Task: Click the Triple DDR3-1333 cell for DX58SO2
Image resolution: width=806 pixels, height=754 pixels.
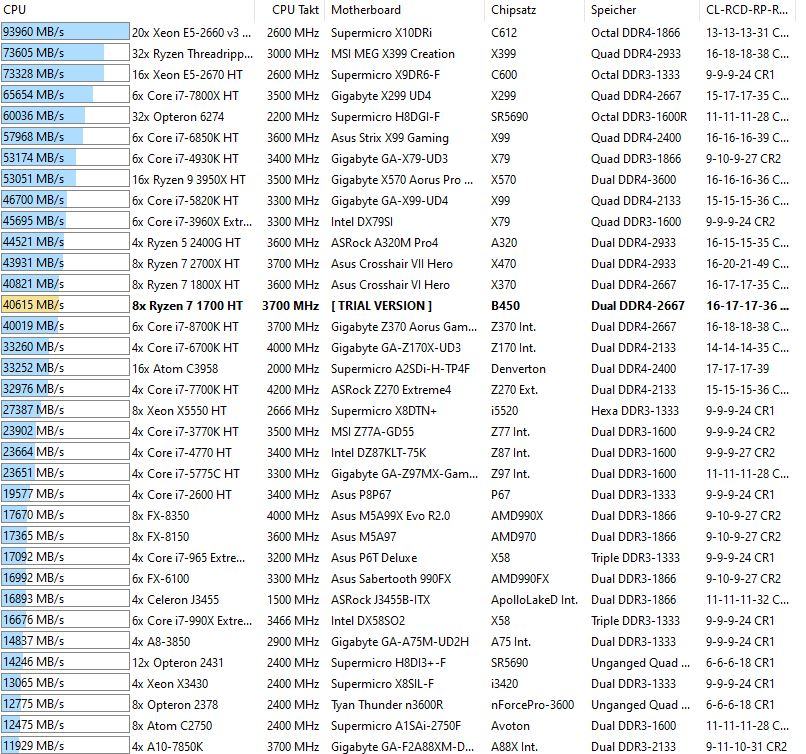Action: [x=635, y=621]
